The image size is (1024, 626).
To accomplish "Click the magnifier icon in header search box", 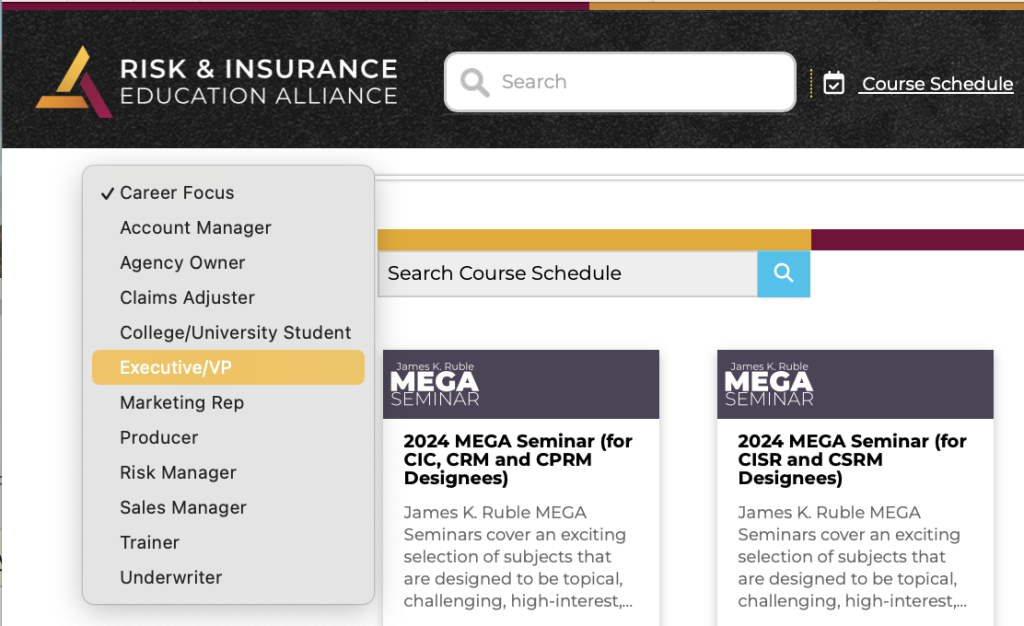I will click(x=474, y=82).
